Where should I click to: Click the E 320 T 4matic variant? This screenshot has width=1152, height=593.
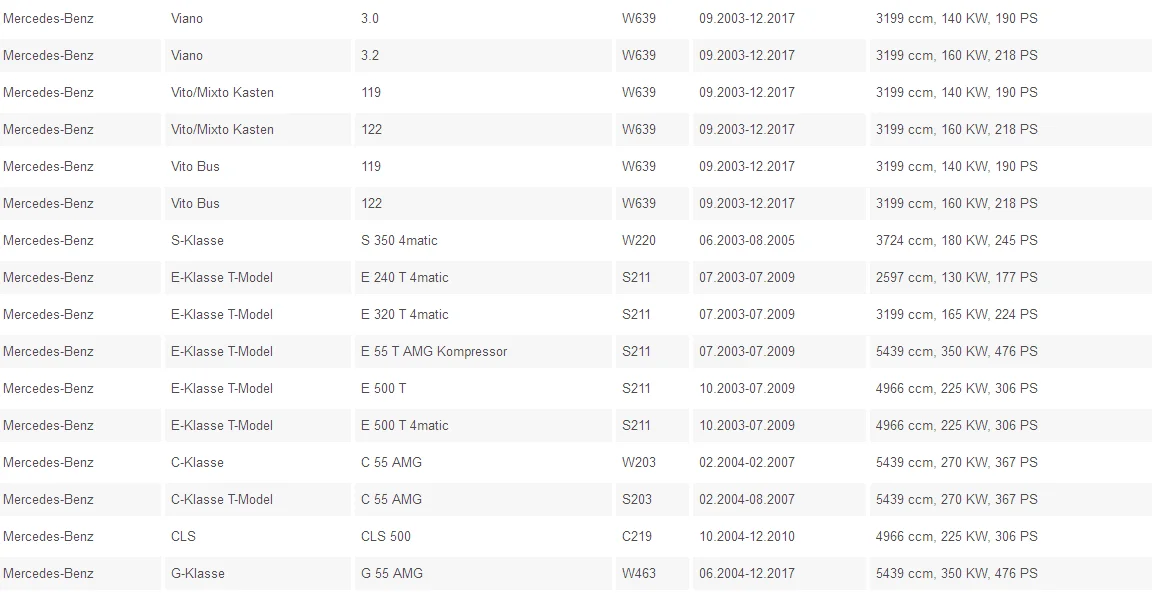click(x=404, y=315)
